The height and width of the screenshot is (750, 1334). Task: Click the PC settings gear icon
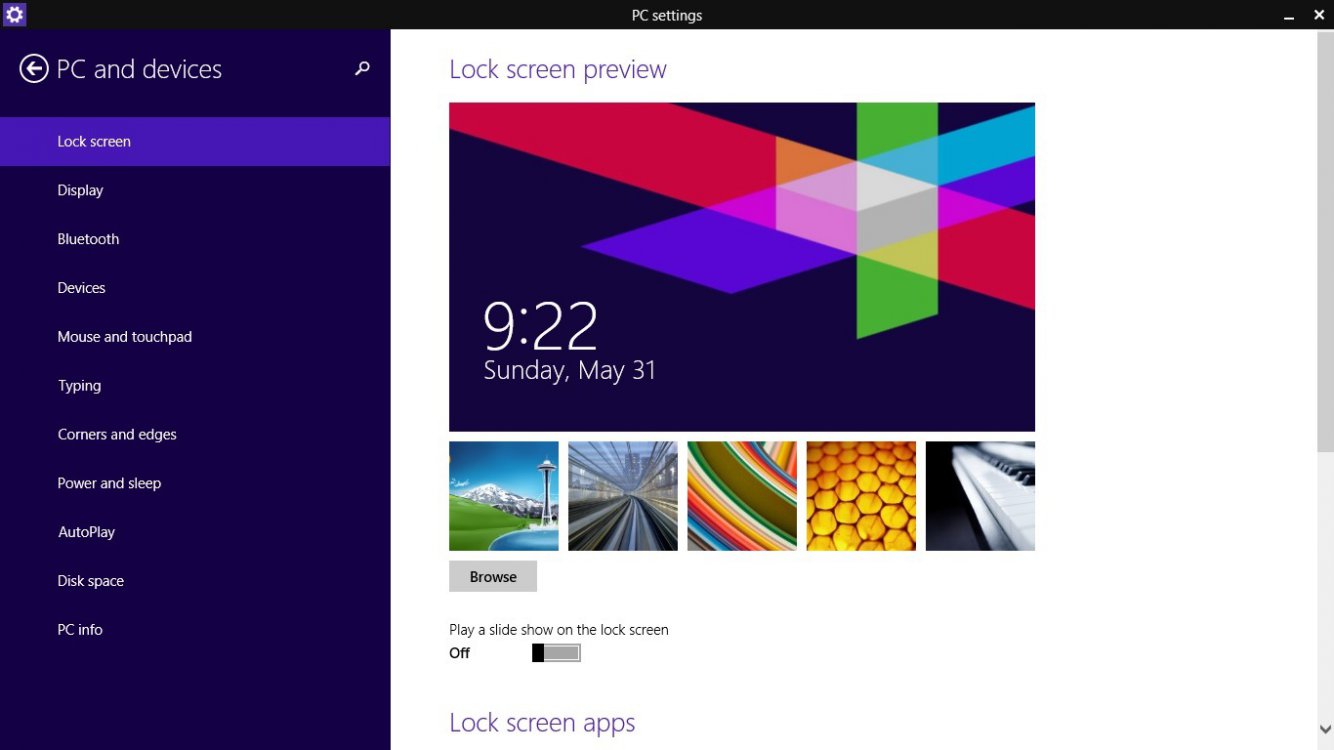[14, 14]
